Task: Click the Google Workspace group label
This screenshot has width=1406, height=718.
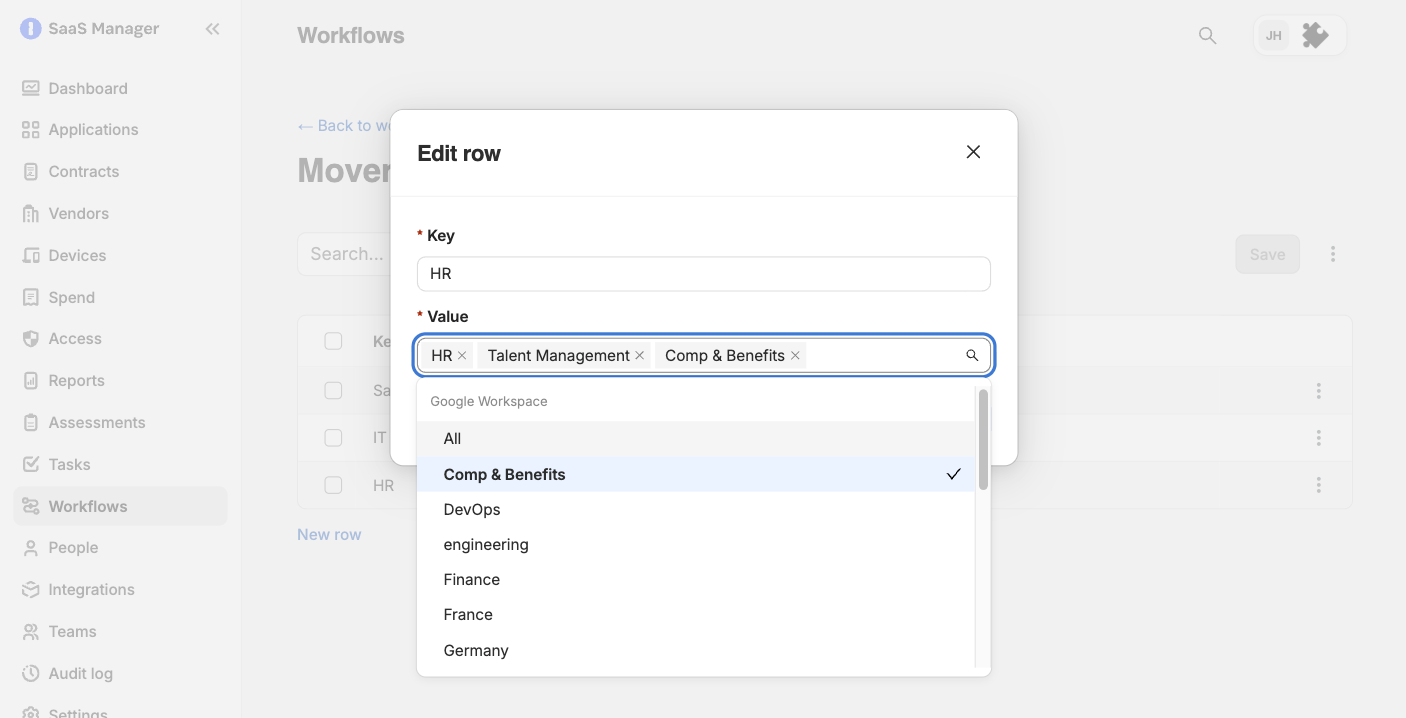Action: coord(488,401)
